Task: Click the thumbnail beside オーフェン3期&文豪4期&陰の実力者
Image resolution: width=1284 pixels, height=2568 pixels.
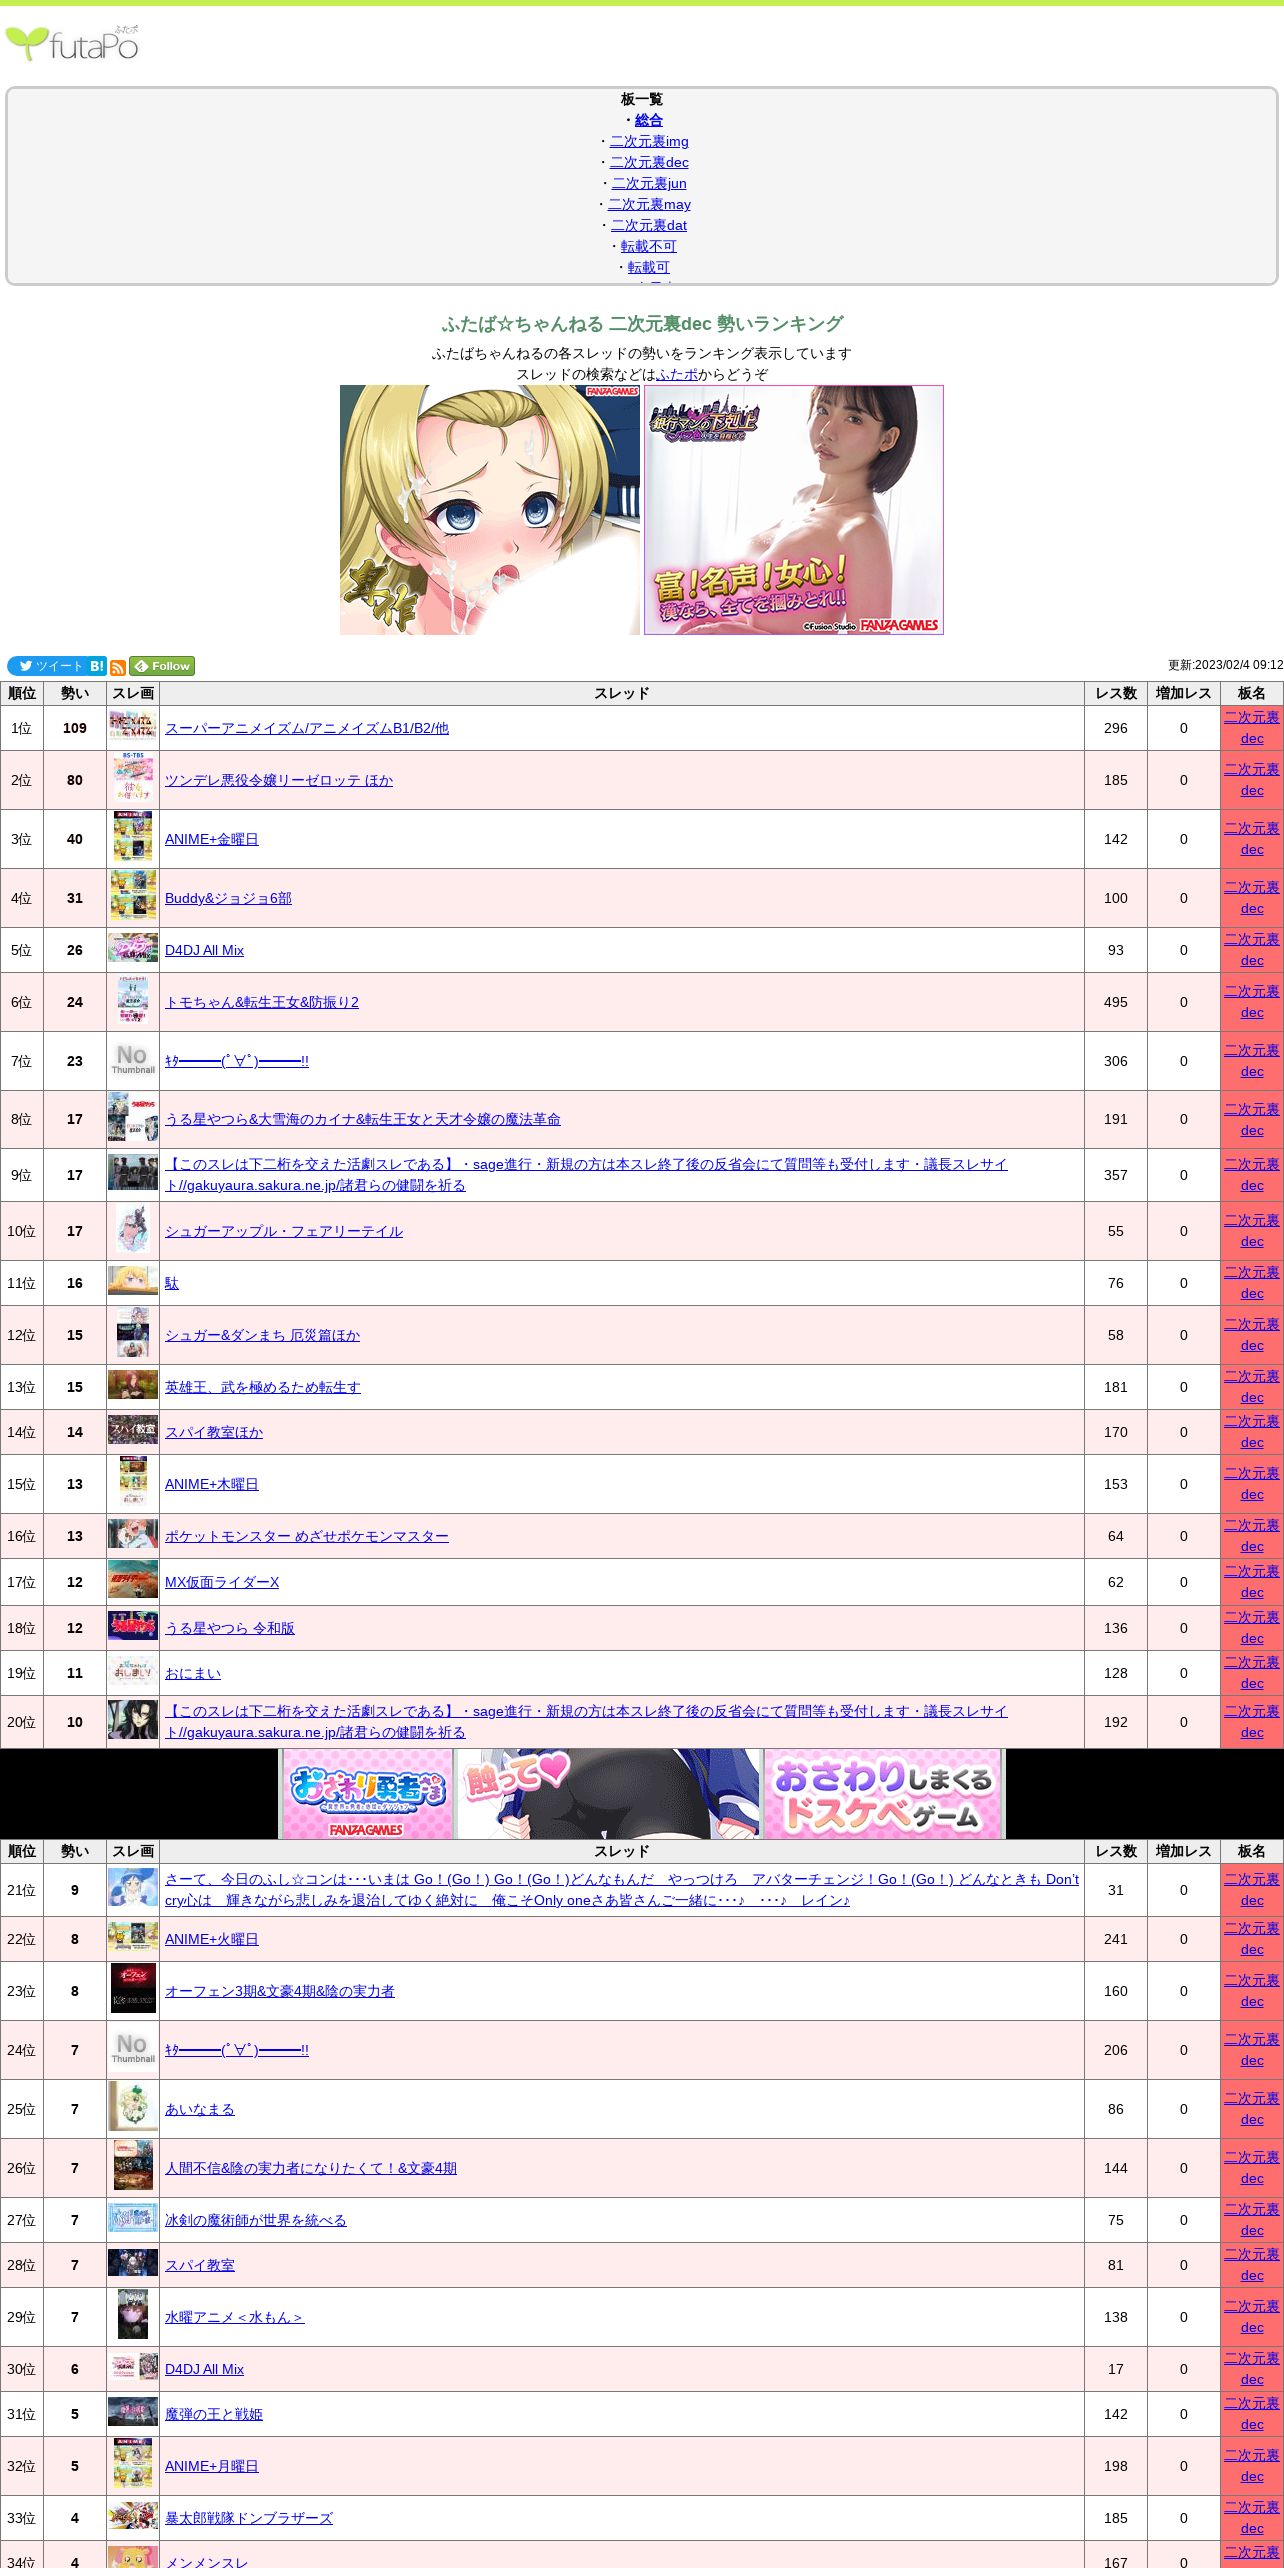Action: click(x=133, y=1988)
